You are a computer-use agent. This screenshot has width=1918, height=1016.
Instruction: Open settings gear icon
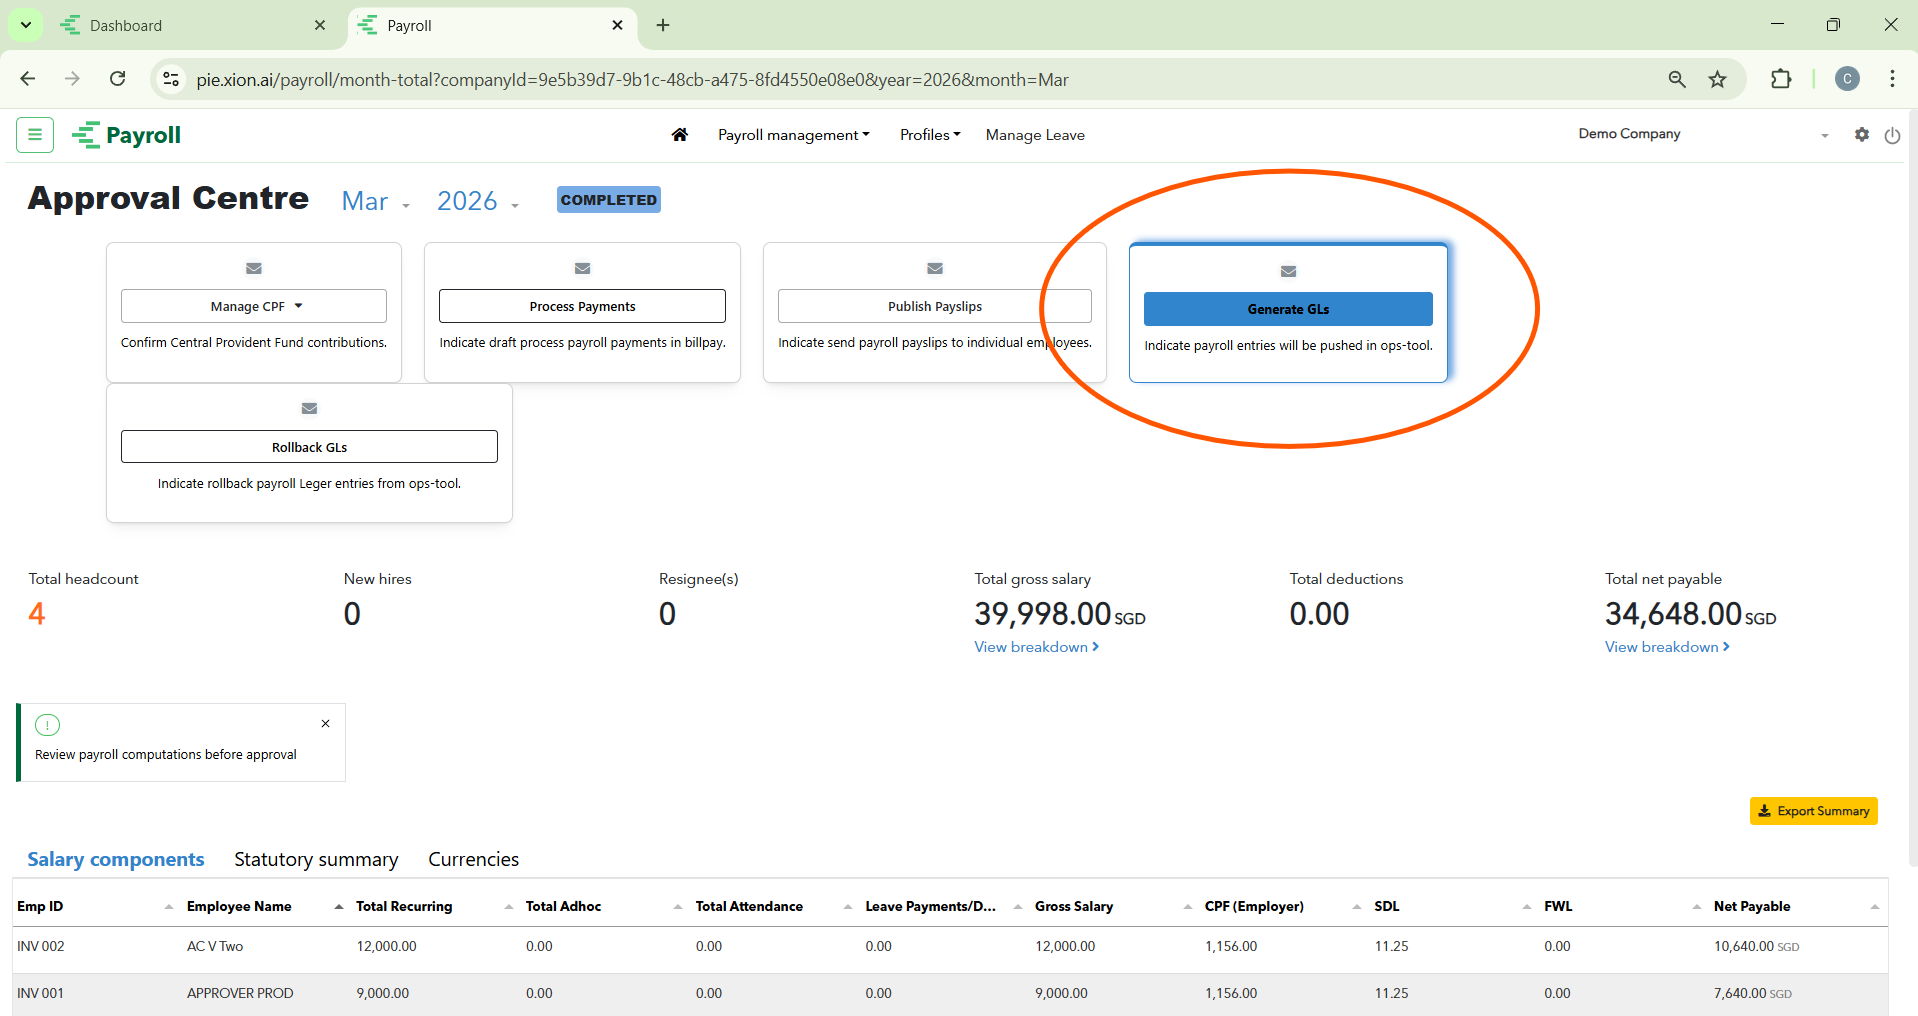click(1861, 135)
